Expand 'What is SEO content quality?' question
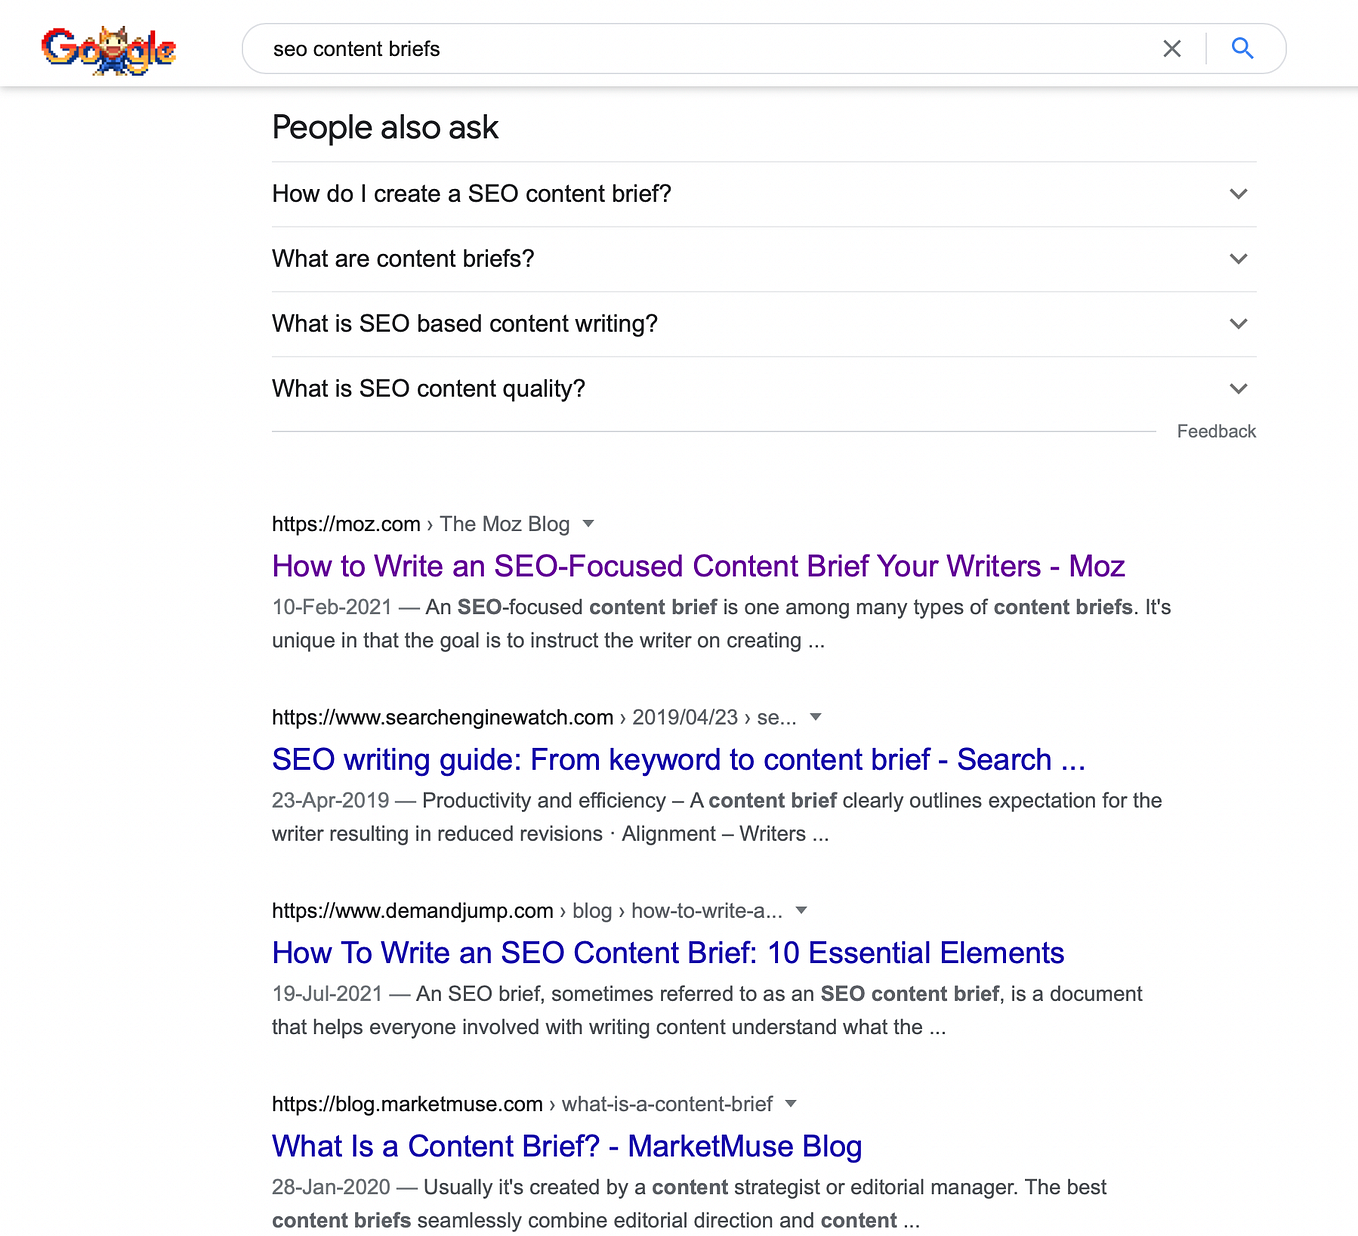 [764, 389]
